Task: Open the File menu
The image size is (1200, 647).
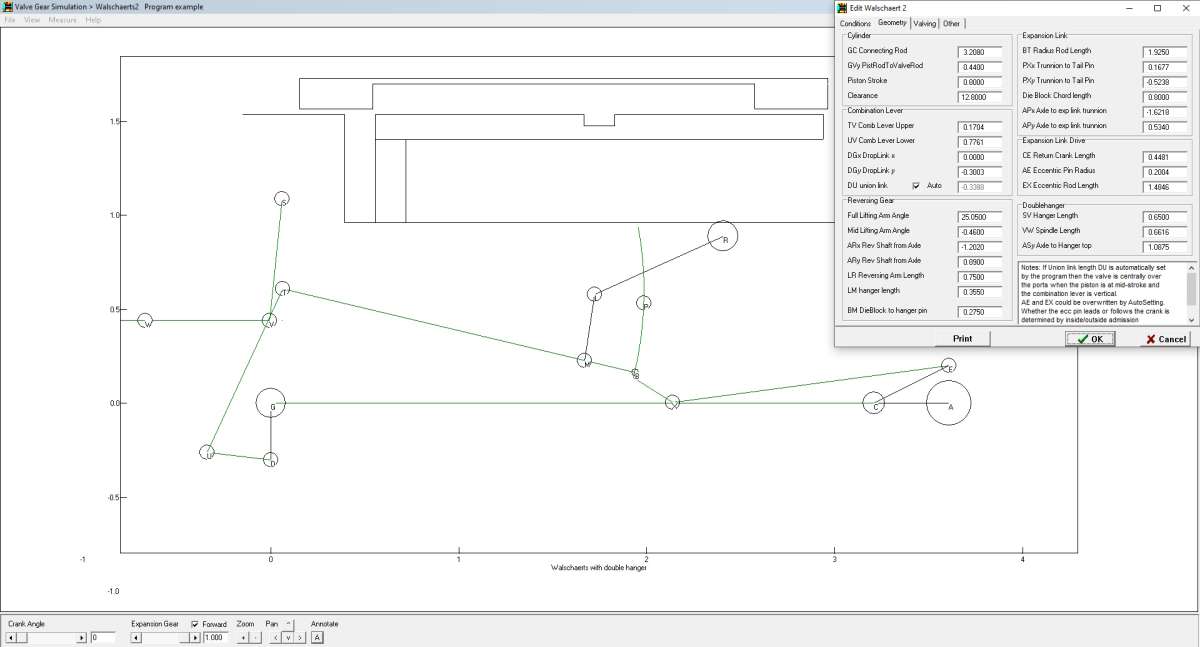Action: point(10,20)
